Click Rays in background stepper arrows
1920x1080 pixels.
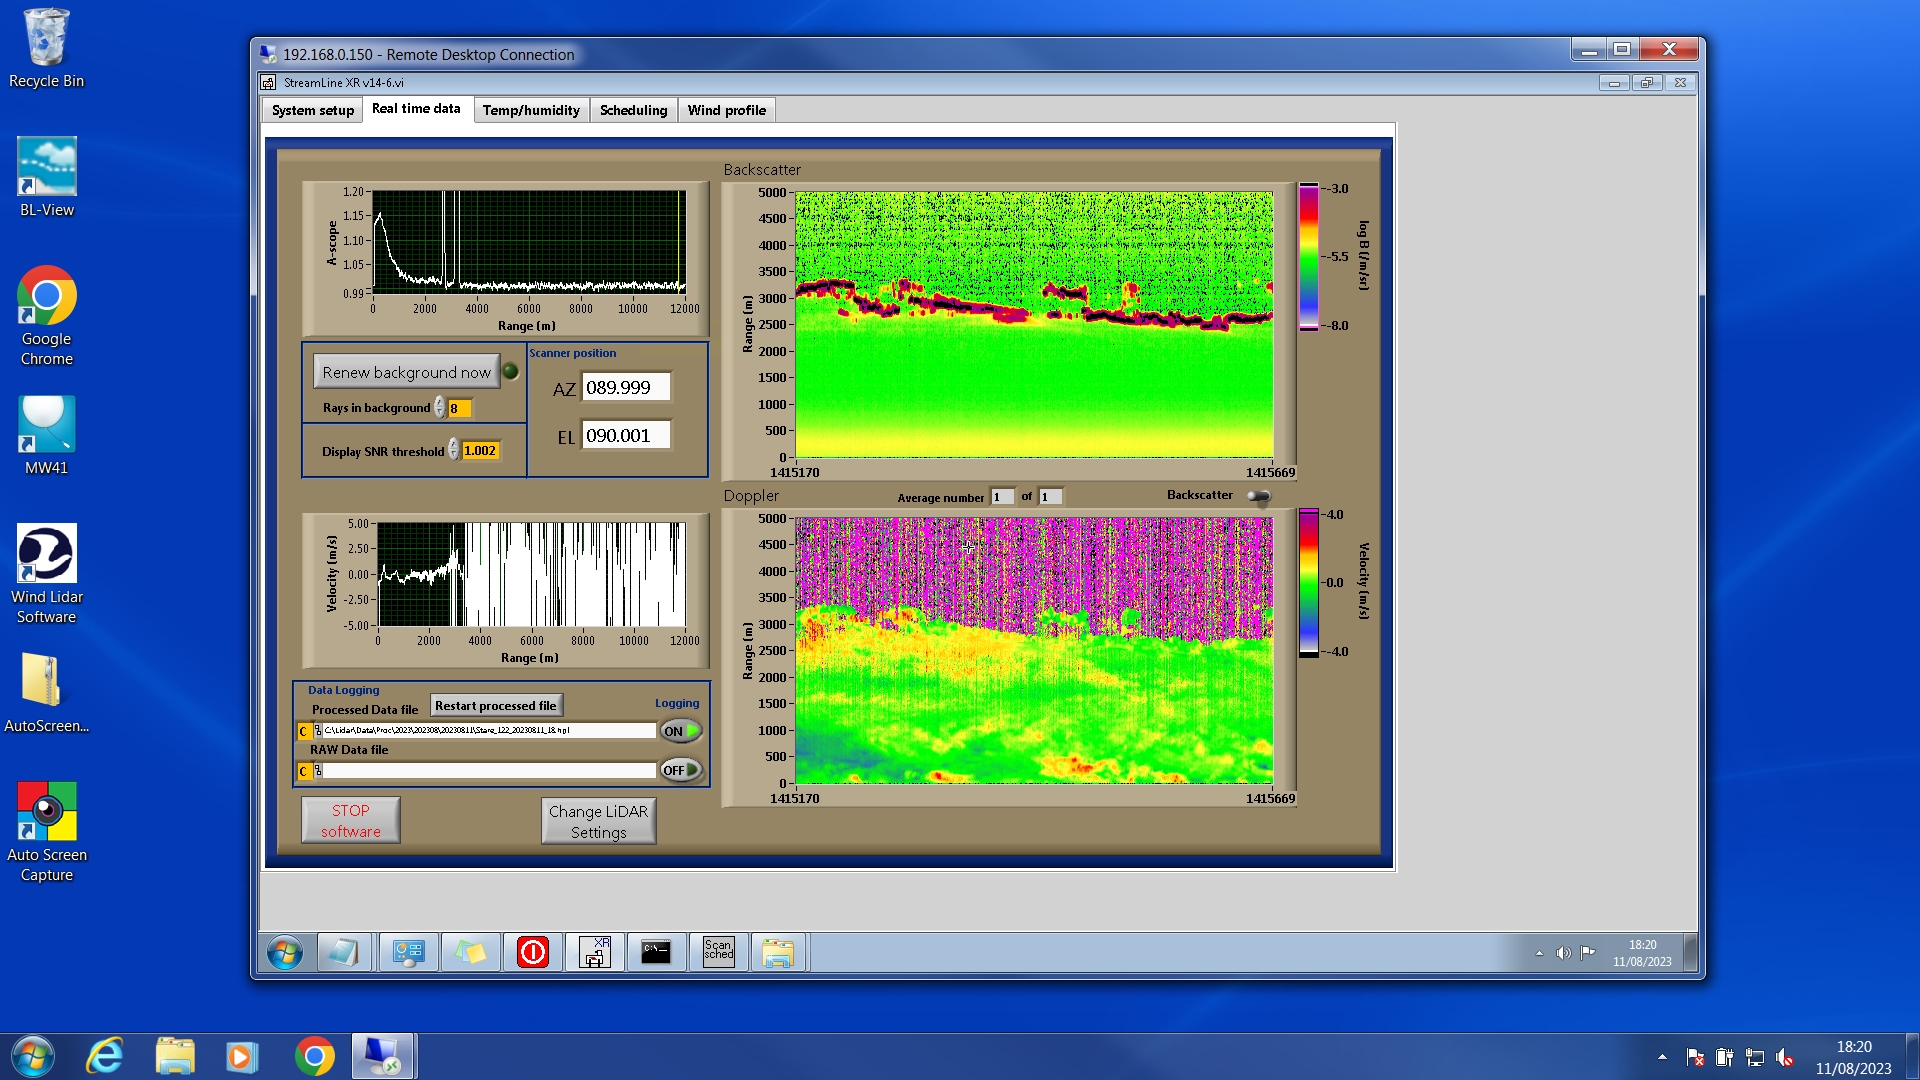coord(439,408)
